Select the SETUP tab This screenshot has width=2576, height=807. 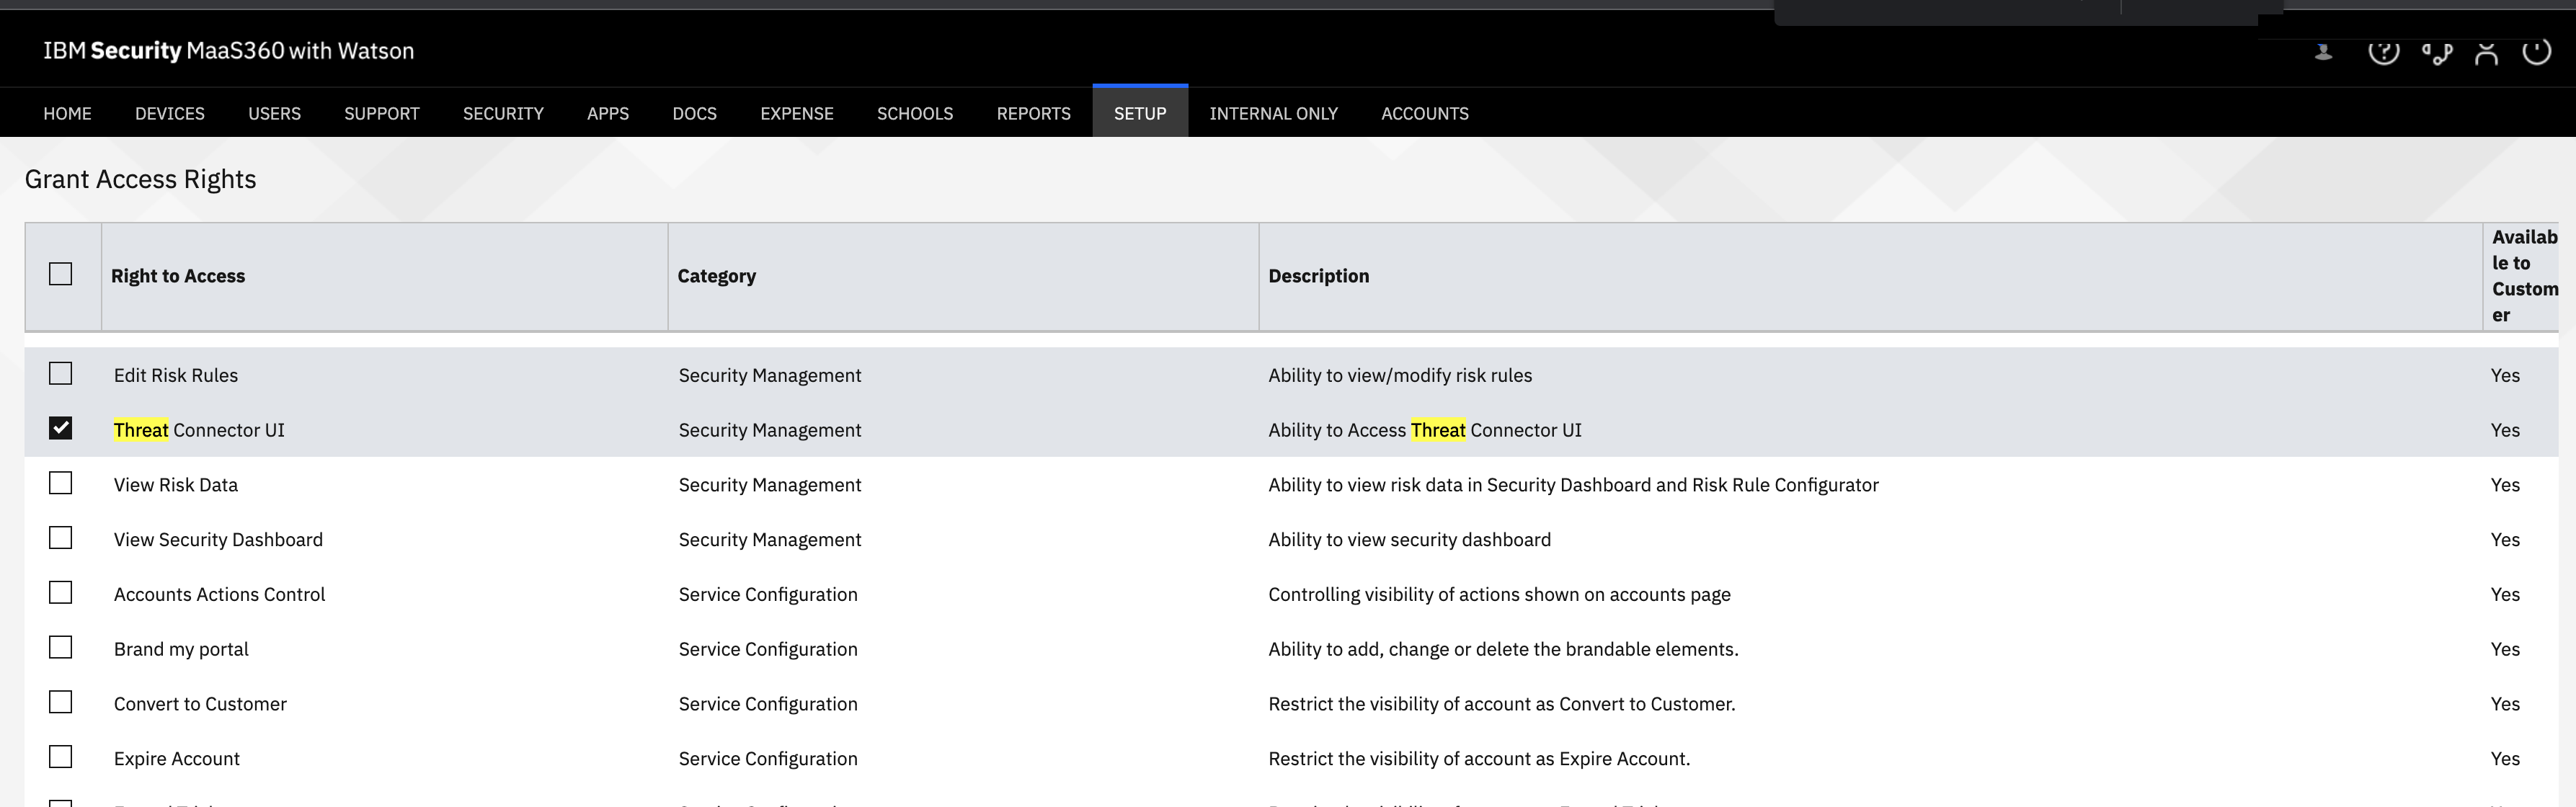[x=1140, y=112]
